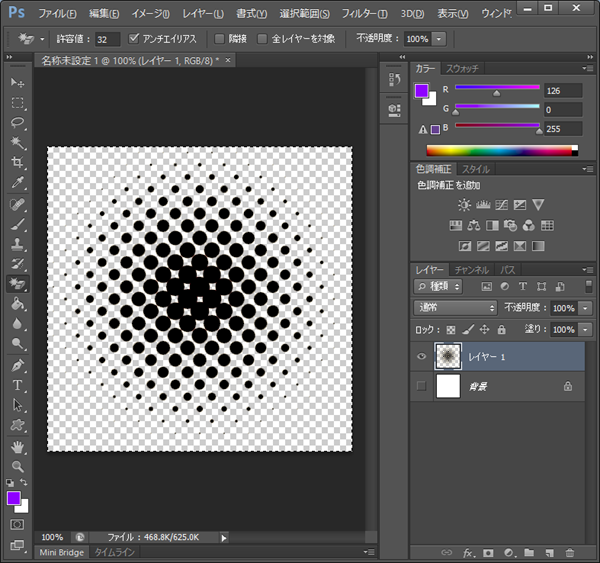
Task: Toggle the アンチエイリアス checkbox
Action: pos(135,39)
